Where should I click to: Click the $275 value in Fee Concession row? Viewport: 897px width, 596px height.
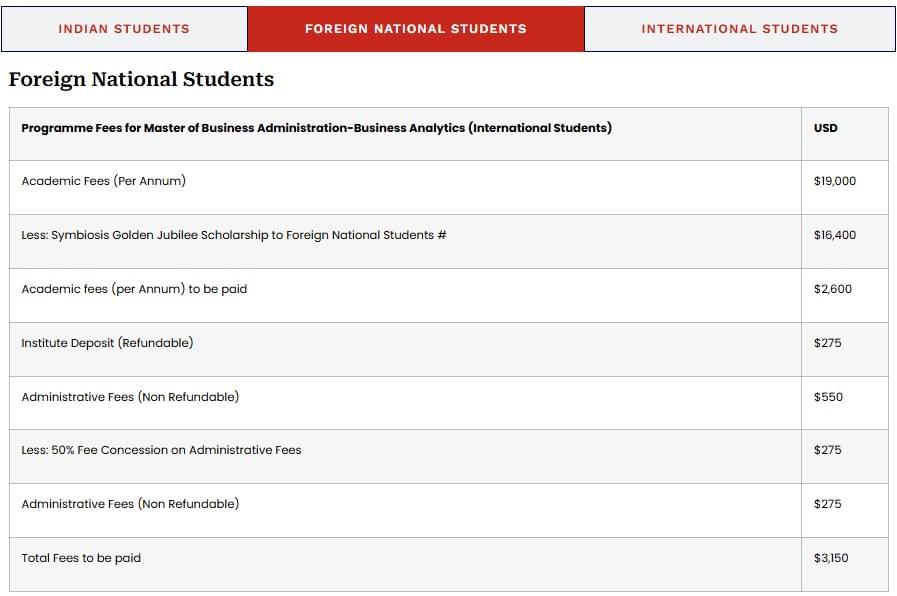[x=827, y=450]
